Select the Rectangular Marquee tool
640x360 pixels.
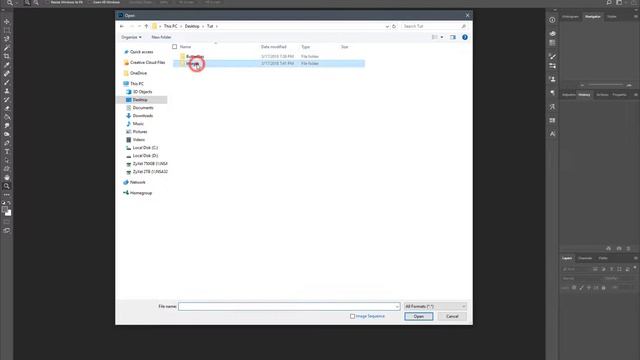click(x=7, y=30)
